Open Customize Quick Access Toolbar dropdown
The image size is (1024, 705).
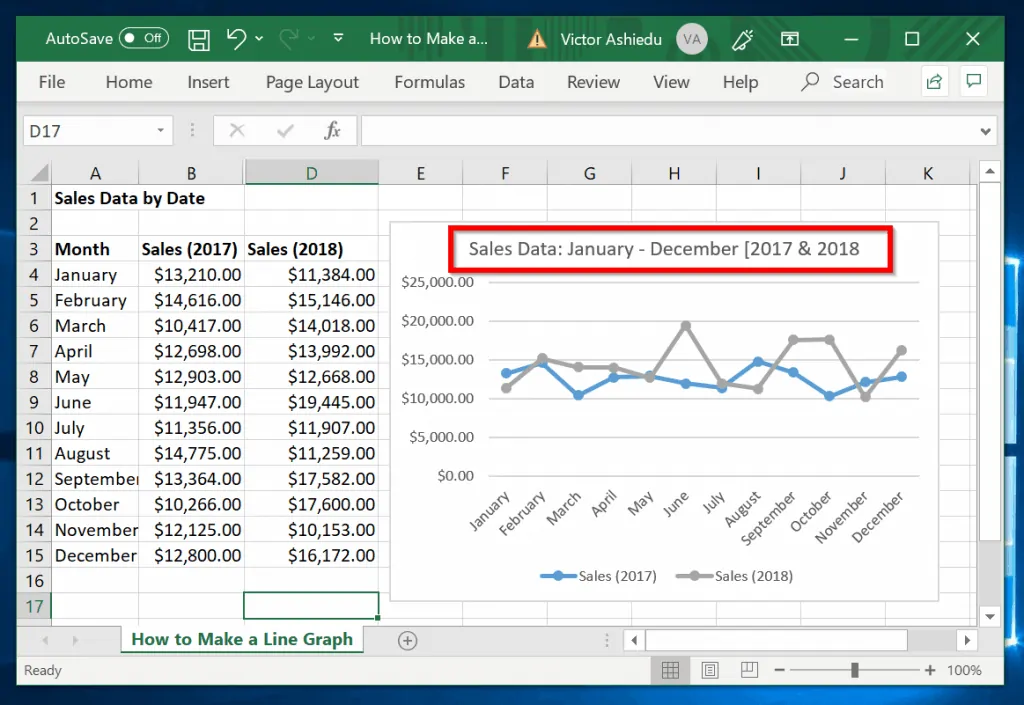click(338, 39)
